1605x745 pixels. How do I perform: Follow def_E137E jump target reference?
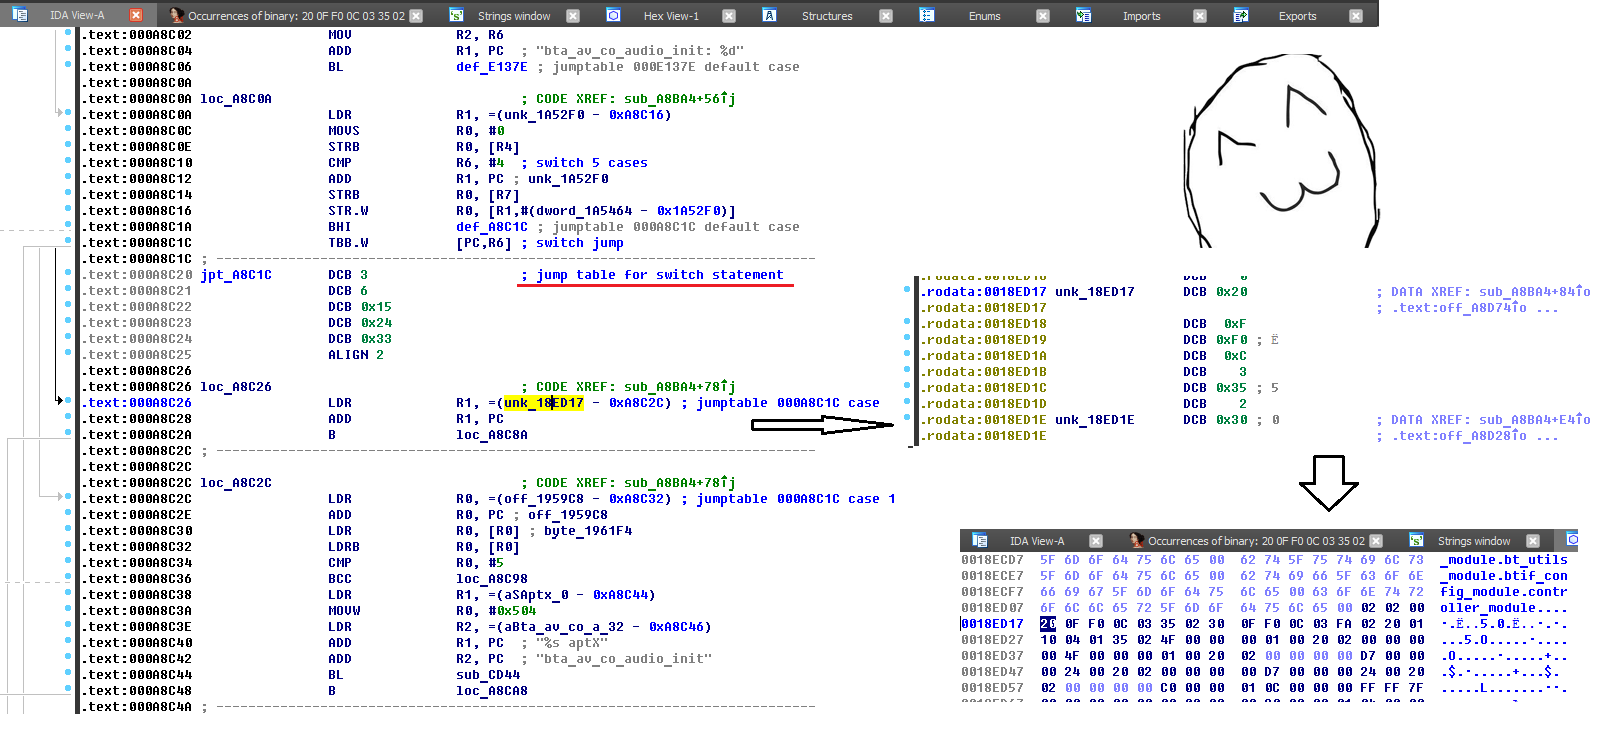(x=492, y=67)
